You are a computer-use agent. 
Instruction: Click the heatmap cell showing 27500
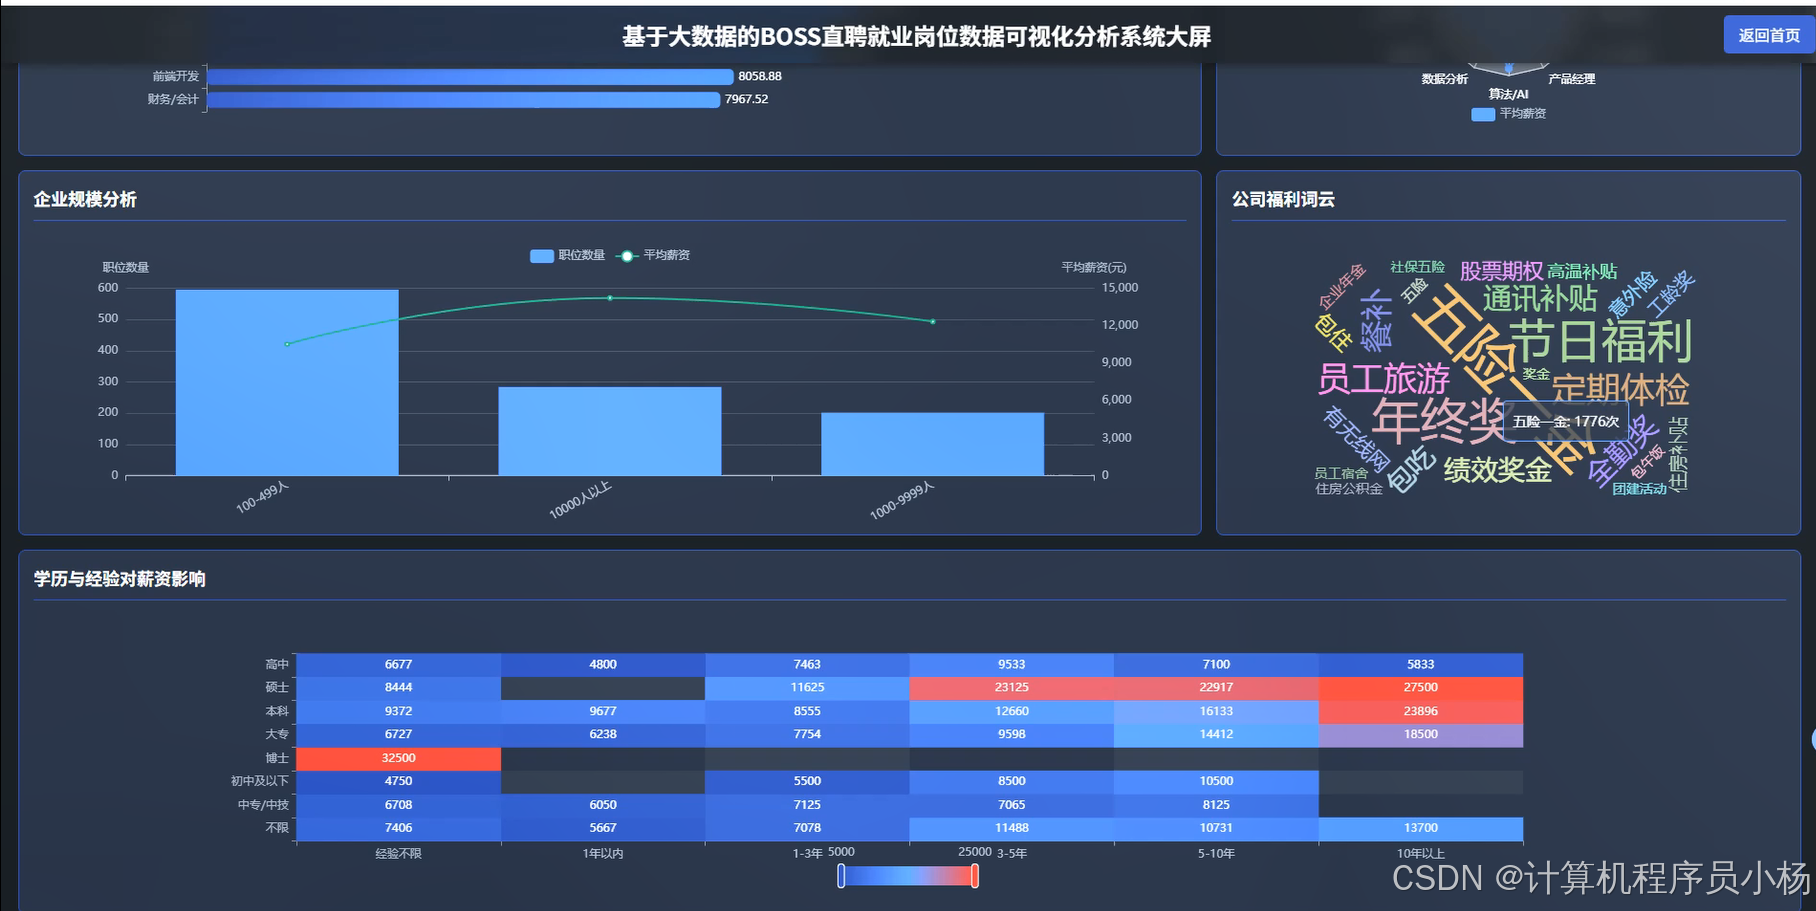(1420, 688)
